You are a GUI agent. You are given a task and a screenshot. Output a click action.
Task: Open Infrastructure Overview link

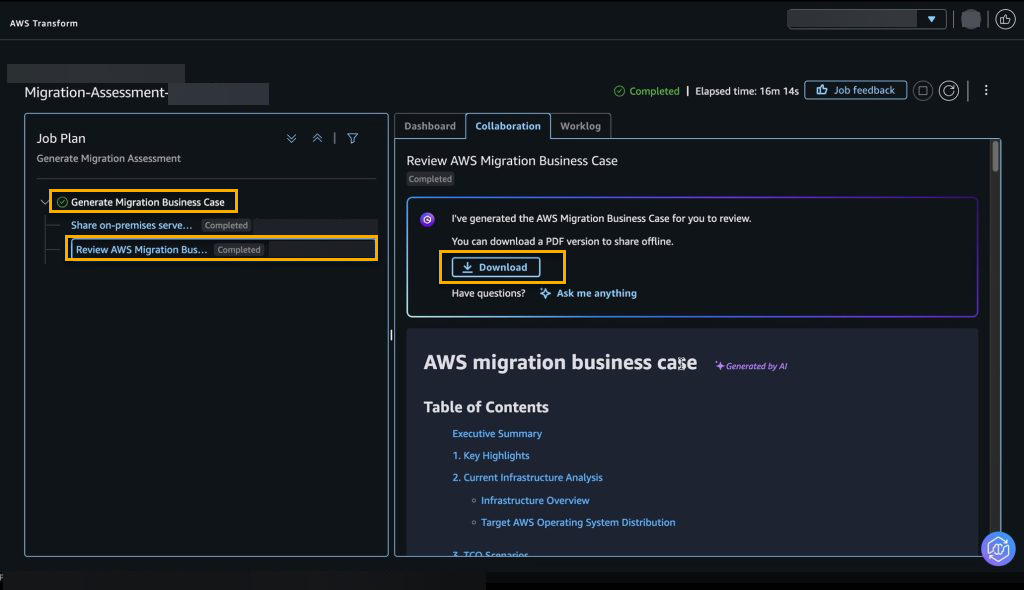[535, 500]
